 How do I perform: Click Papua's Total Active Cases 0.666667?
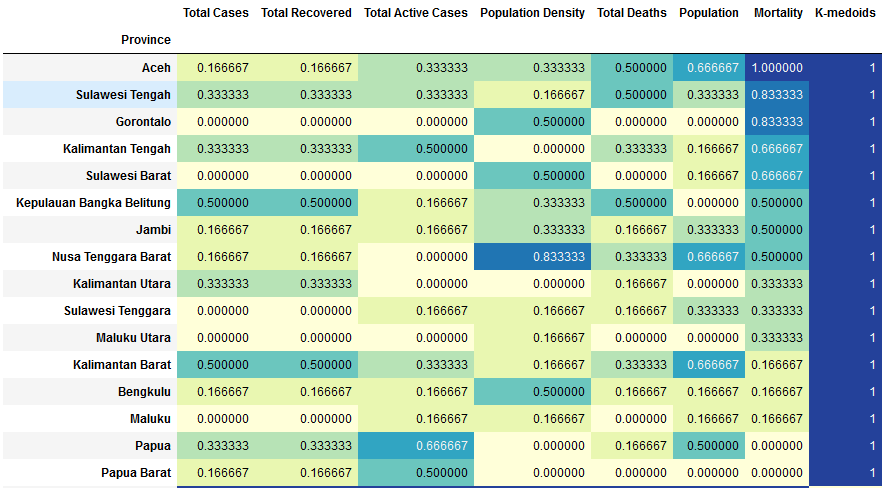416,446
